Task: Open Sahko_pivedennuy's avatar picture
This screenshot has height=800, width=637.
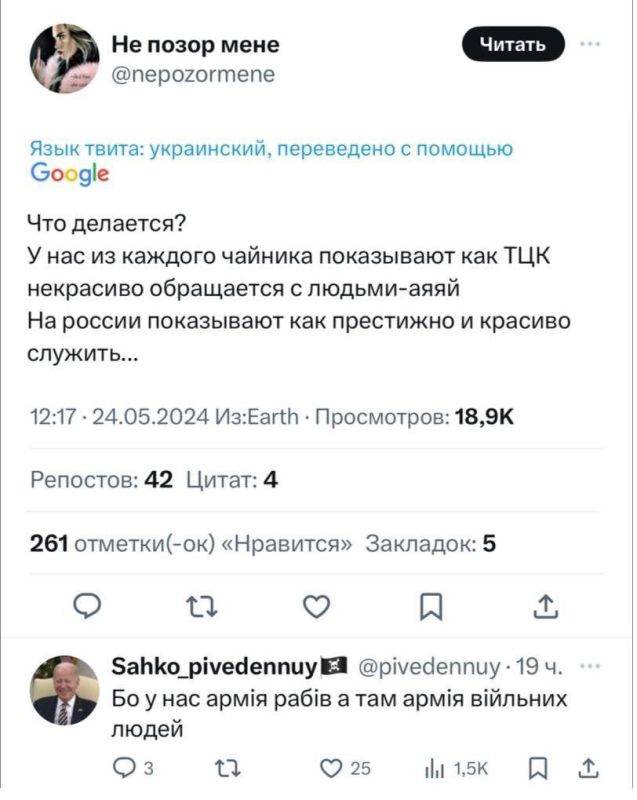Action: pos(64,690)
